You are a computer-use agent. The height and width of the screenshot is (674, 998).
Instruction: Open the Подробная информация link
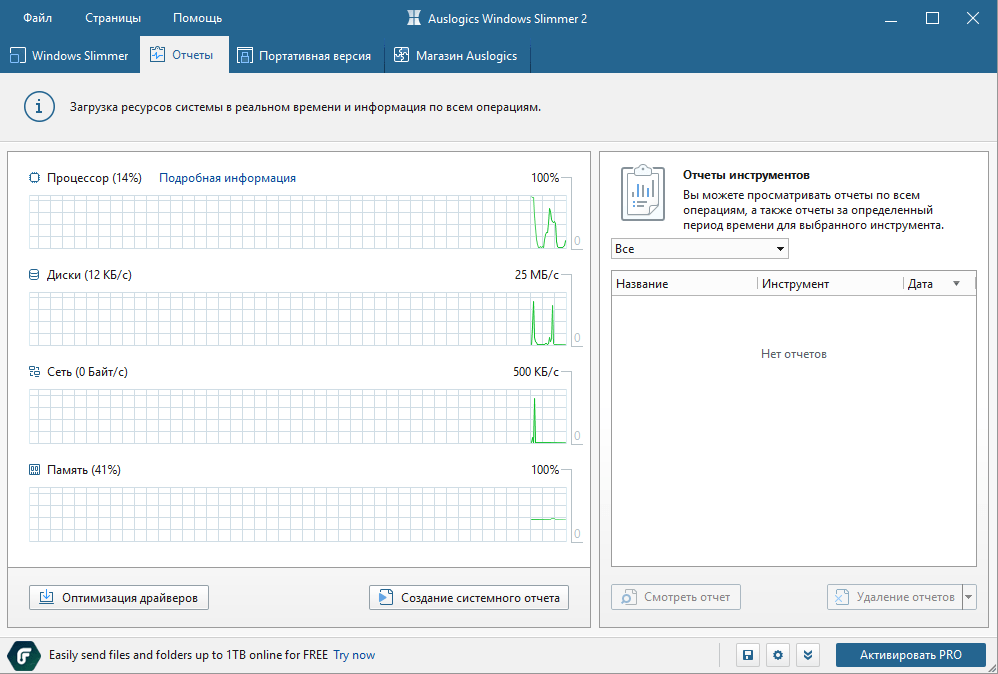point(227,178)
